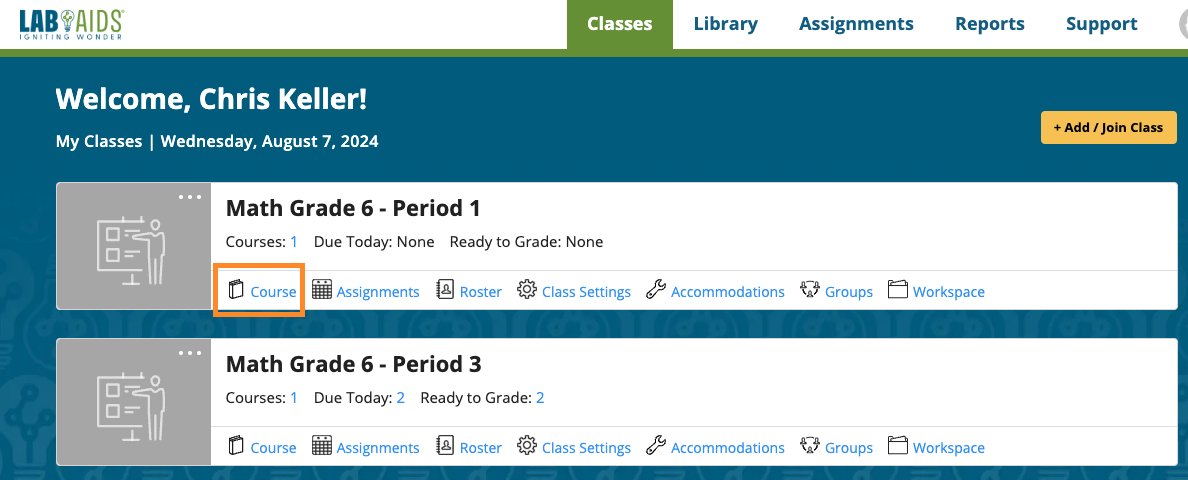Open the Reports tab

click(989, 24)
